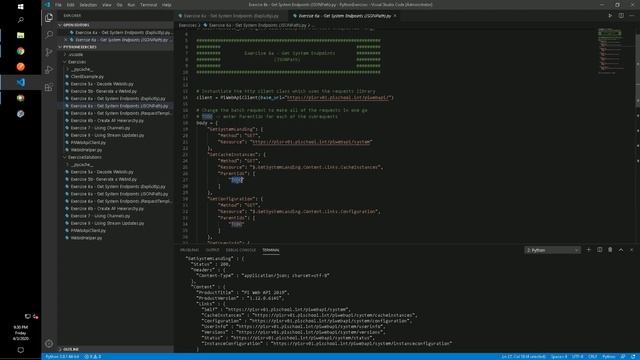Expand the .vscode folder

[x=76, y=54]
